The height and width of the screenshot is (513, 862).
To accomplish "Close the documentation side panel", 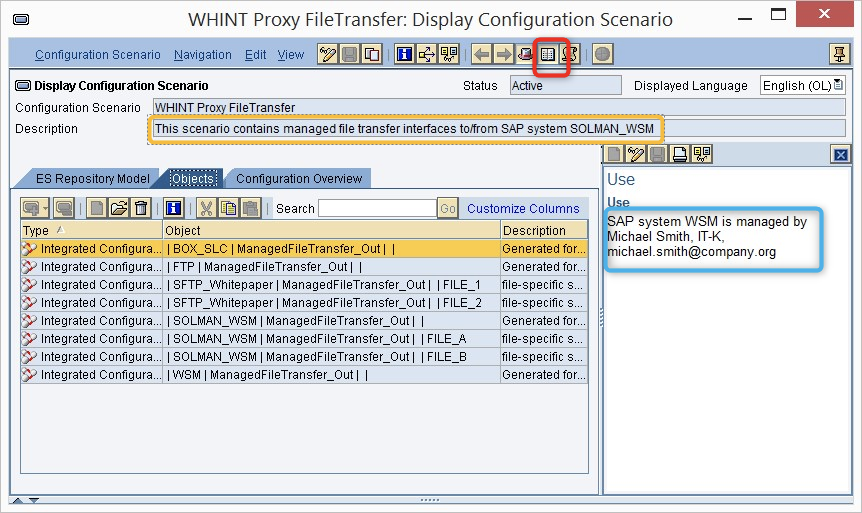I will click(x=841, y=155).
